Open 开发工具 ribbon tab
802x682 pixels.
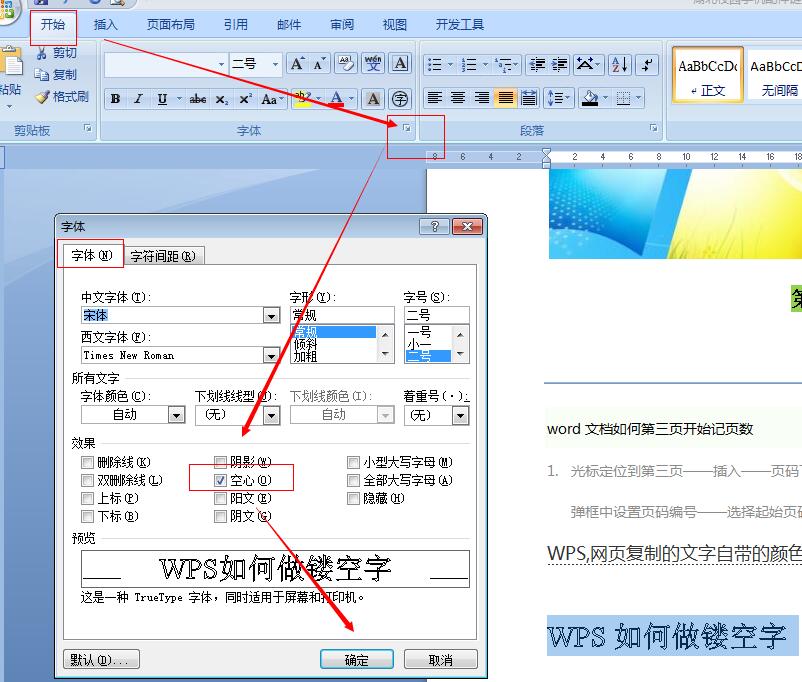point(460,25)
